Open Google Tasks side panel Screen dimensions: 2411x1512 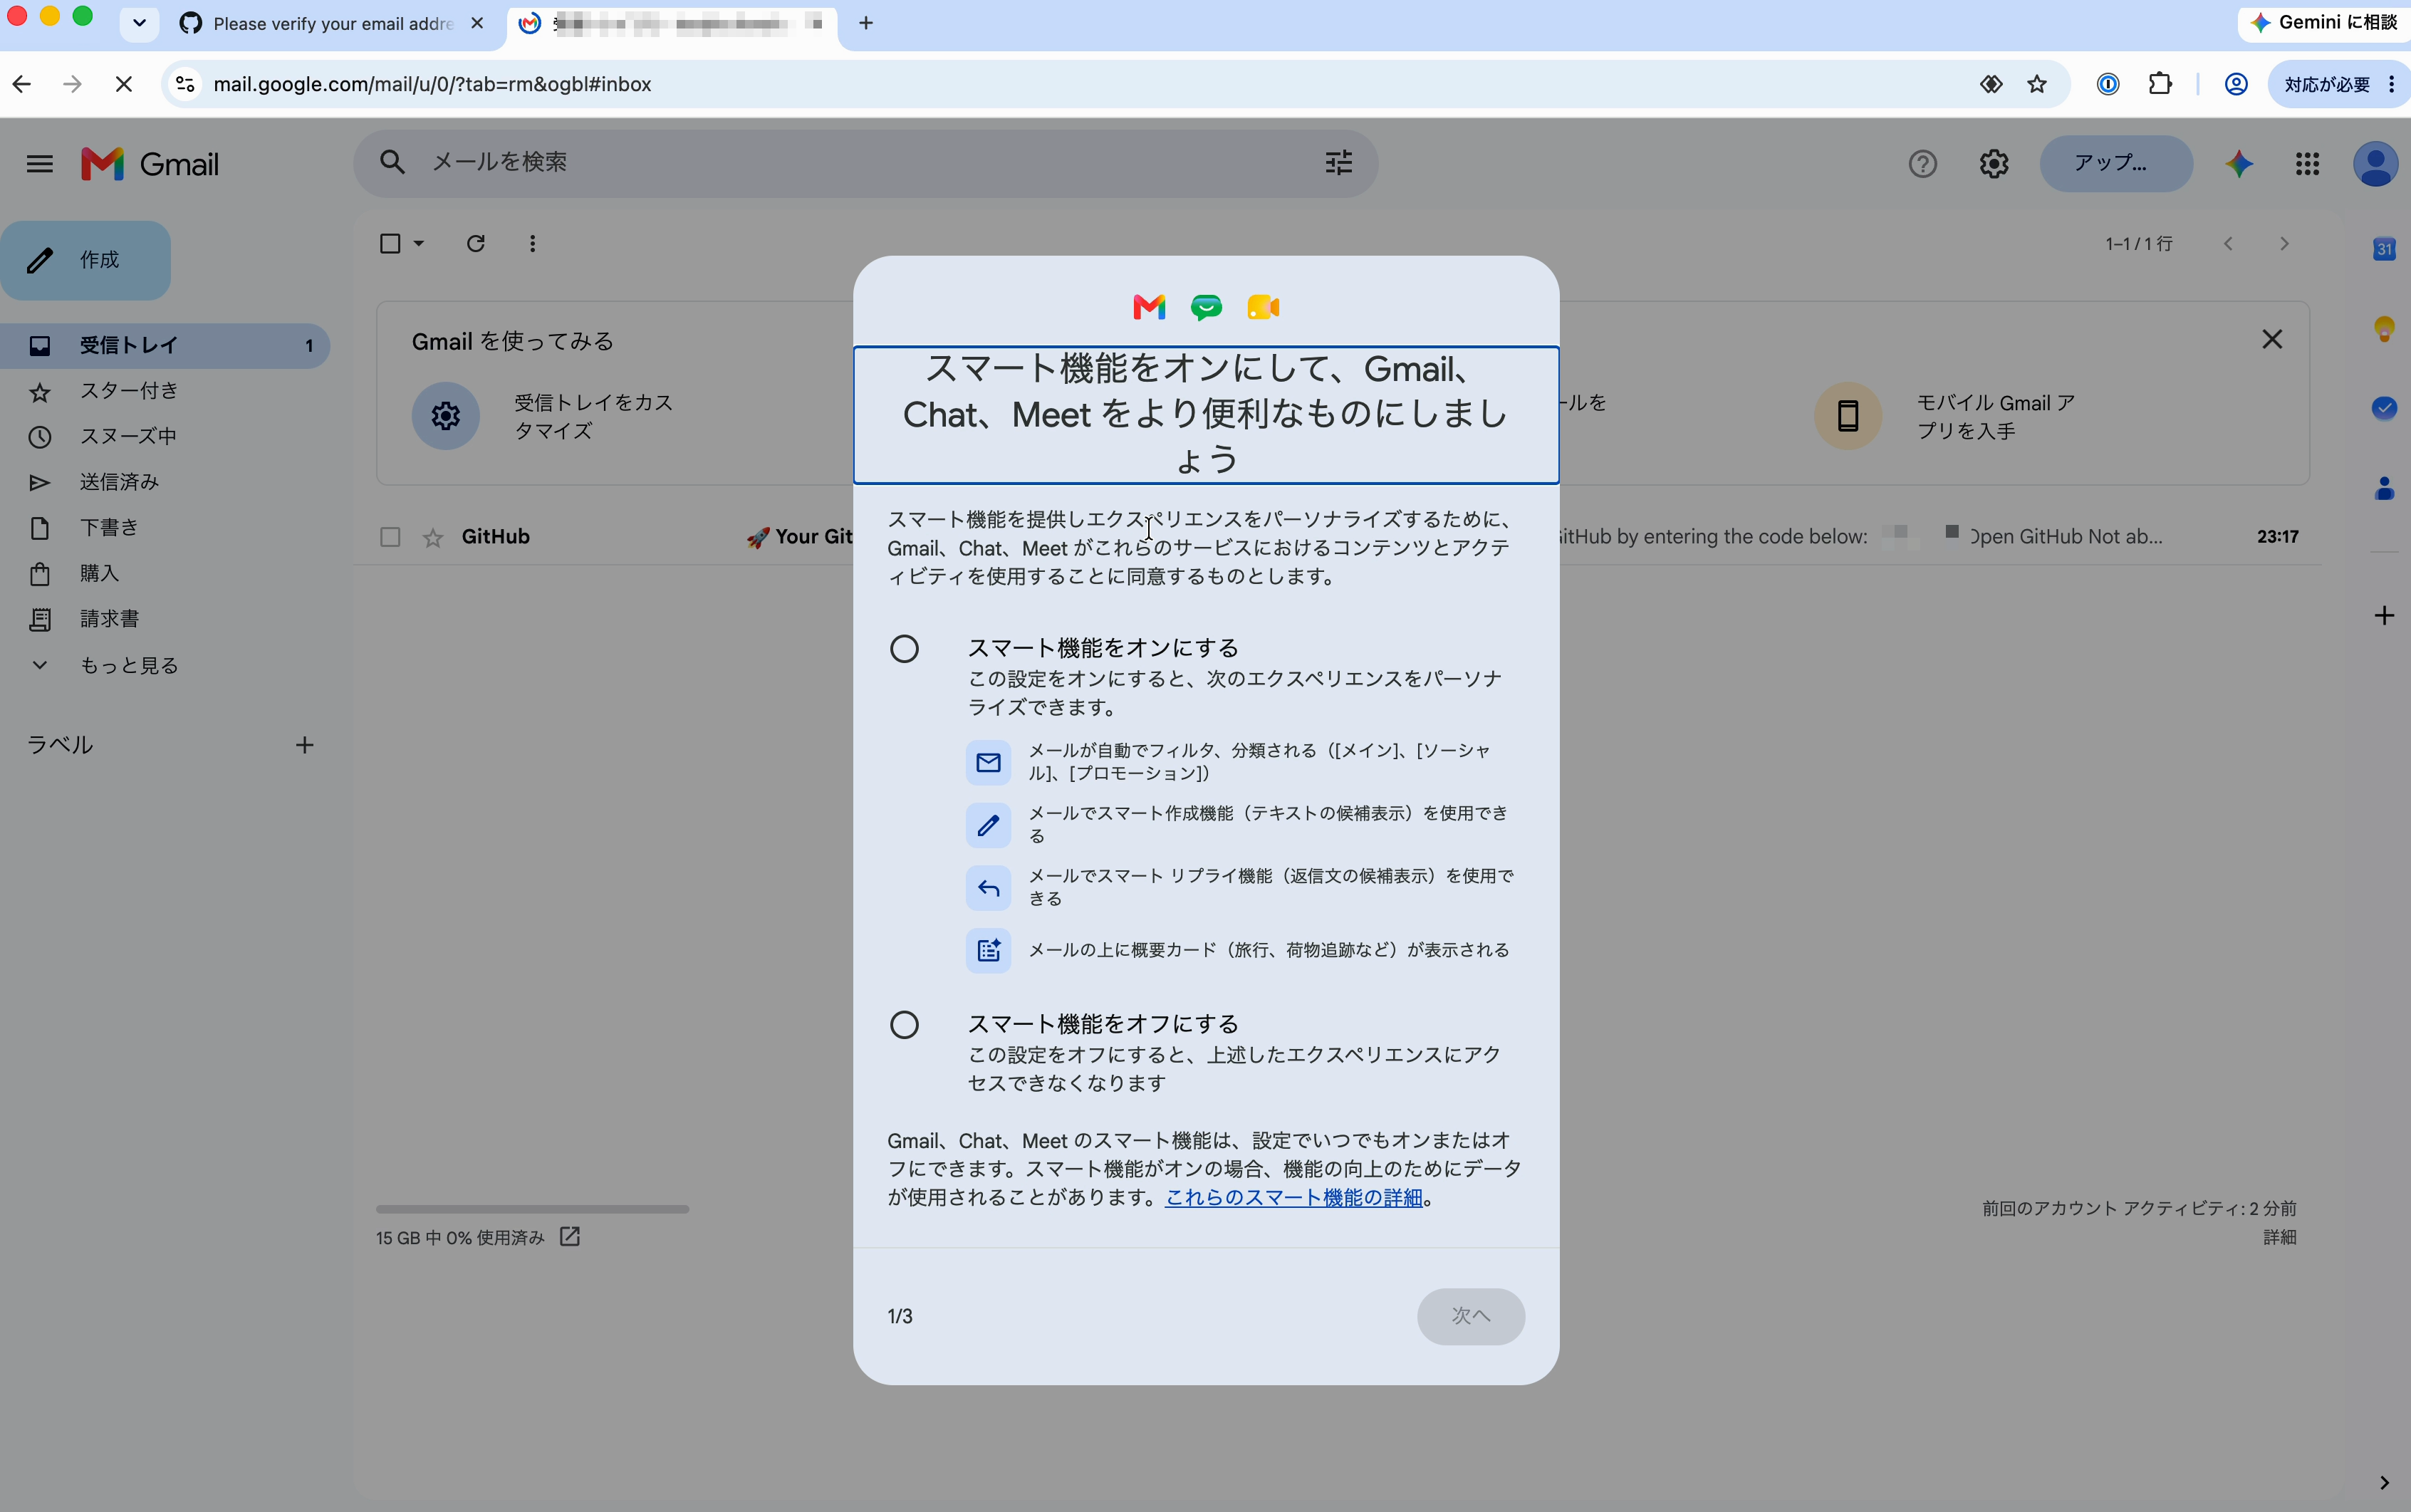(2384, 408)
